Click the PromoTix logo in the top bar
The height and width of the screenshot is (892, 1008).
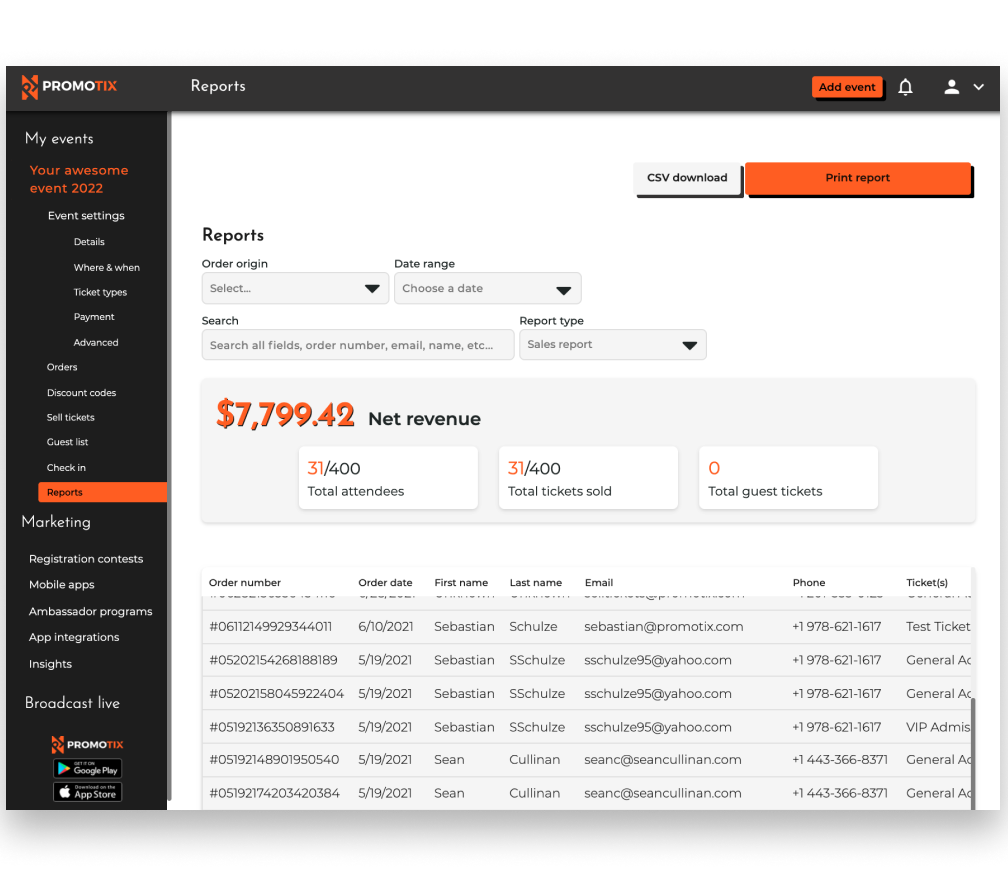click(x=68, y=87)
